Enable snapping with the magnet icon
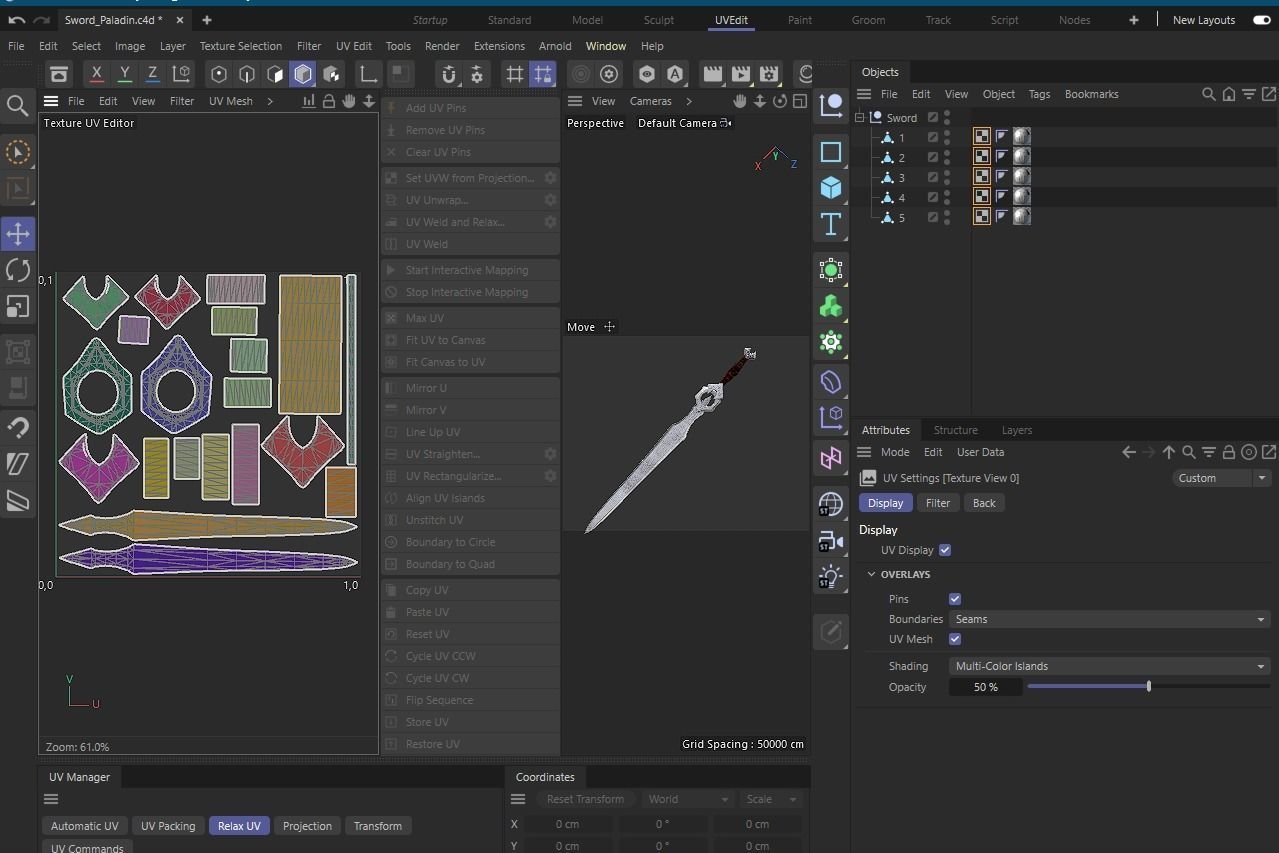 [449, 74]
